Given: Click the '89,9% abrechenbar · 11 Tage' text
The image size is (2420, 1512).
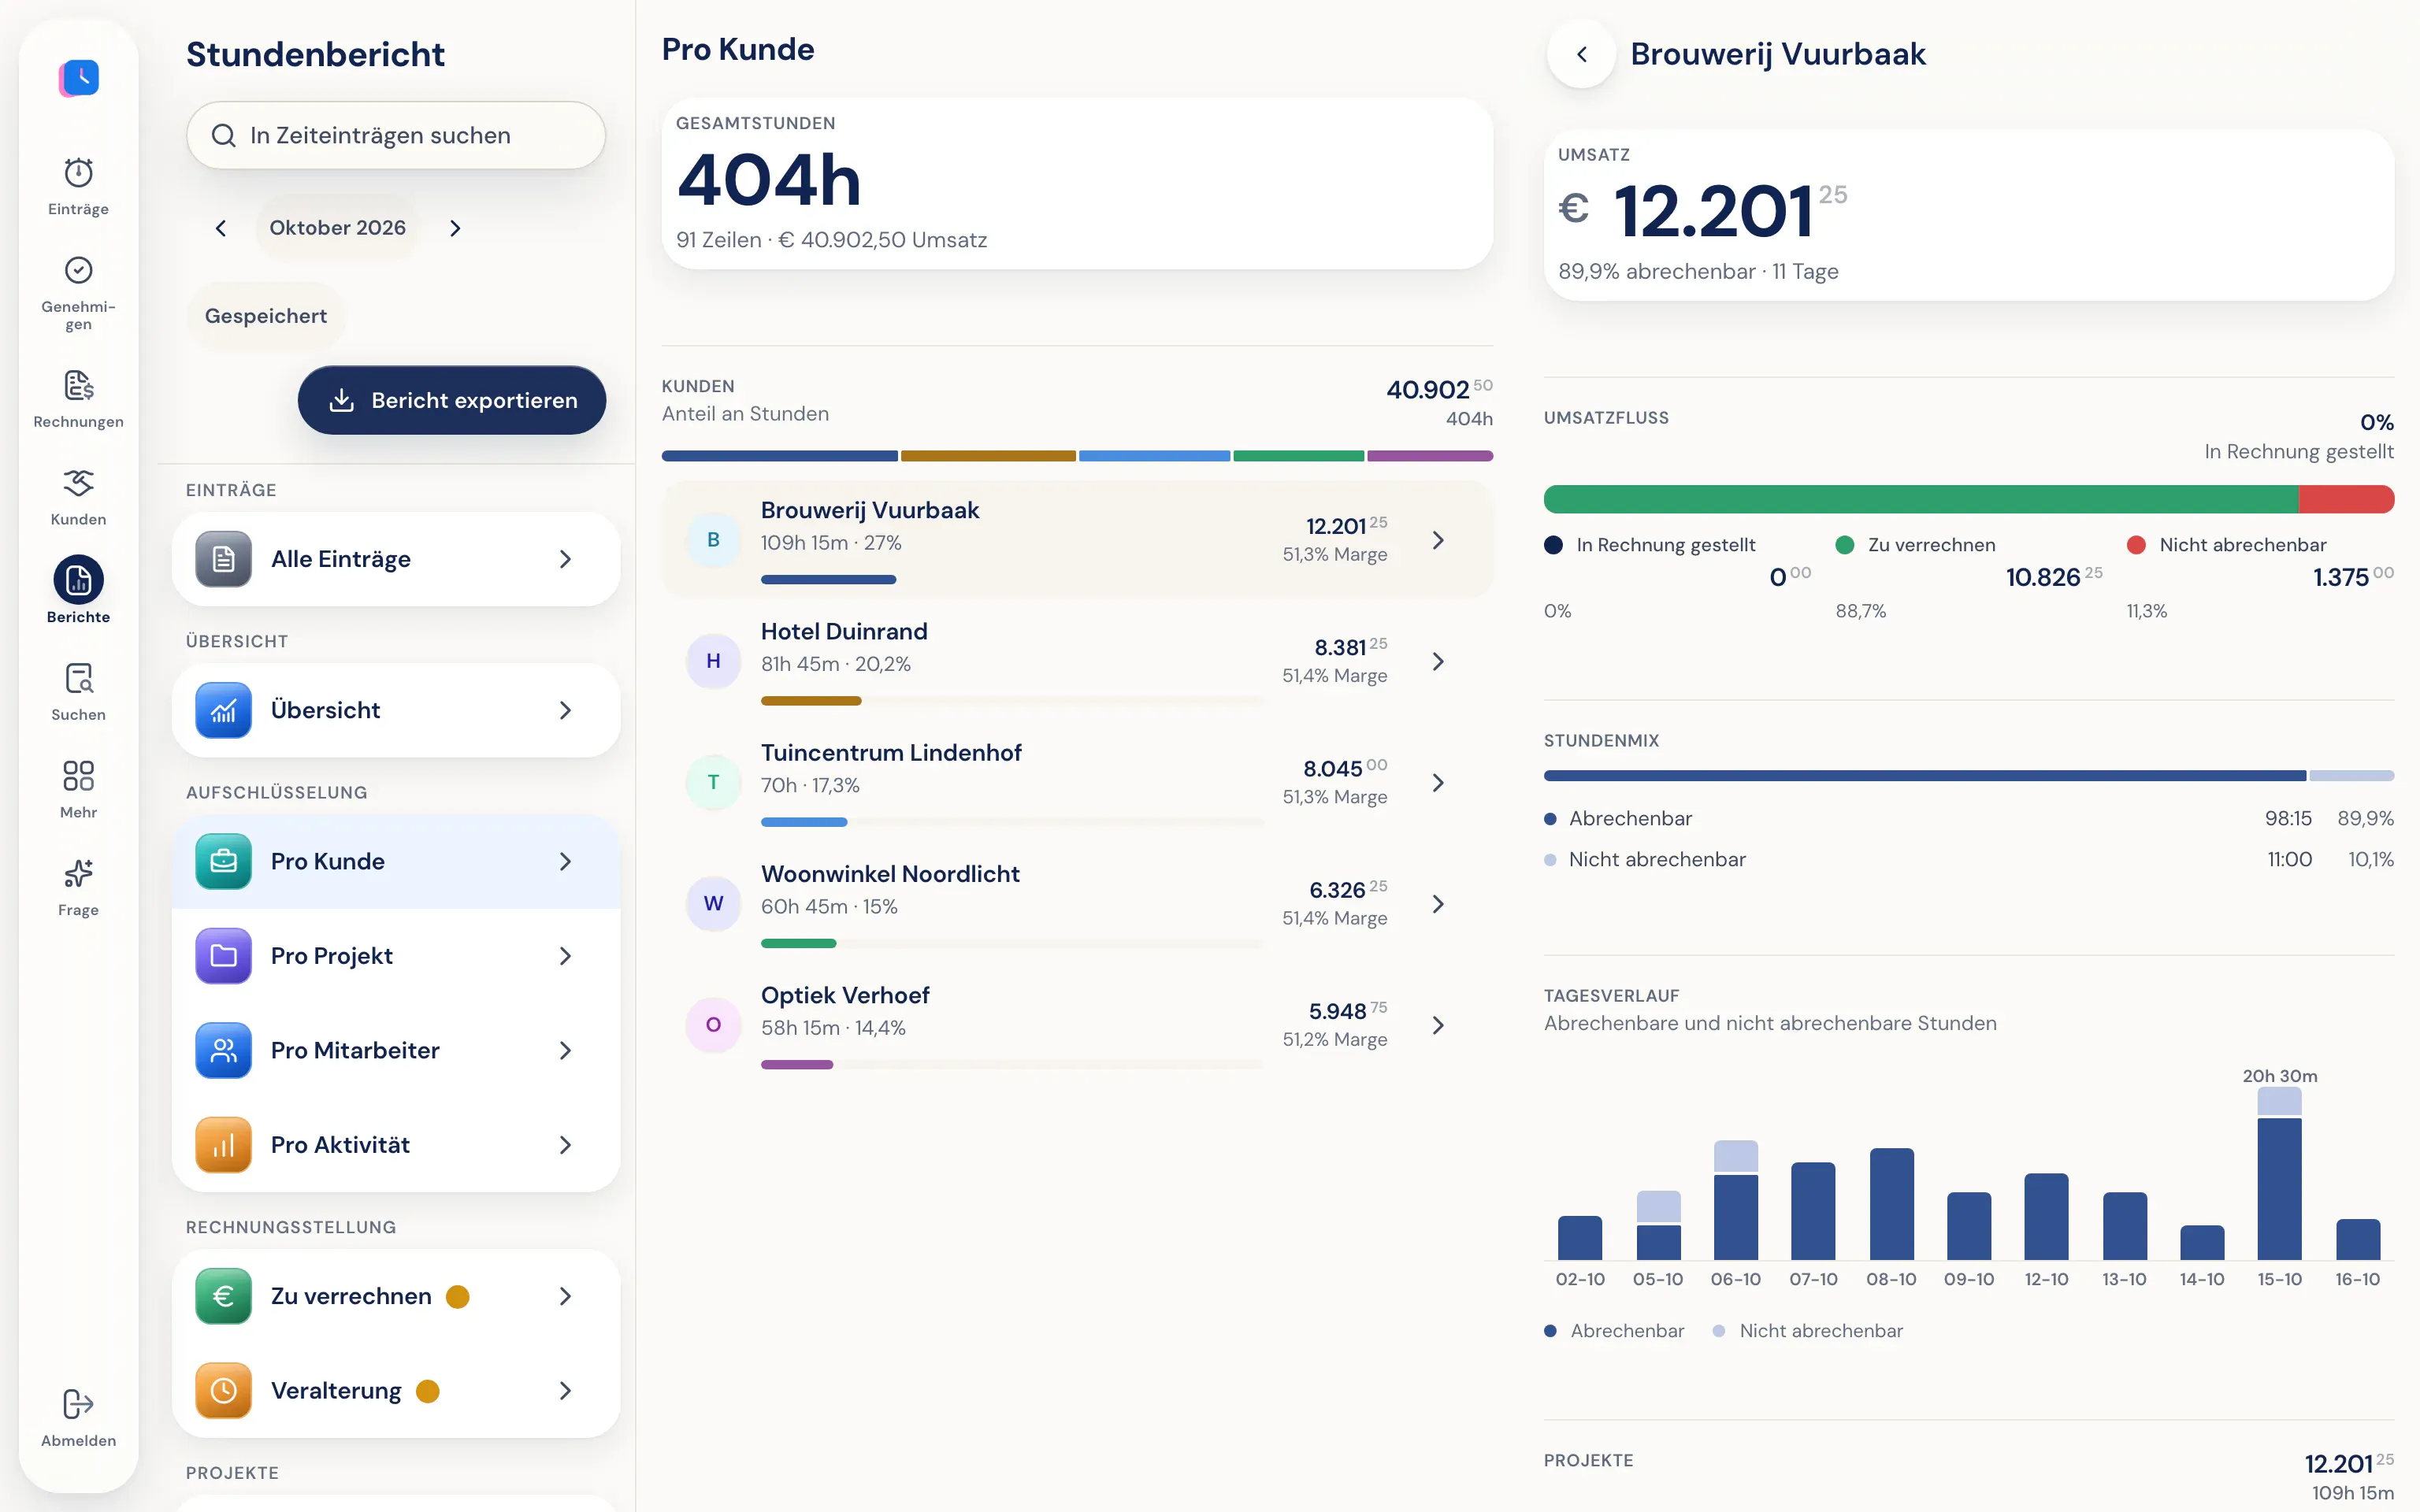Looking at the screenshot, I should [1698, 271].
